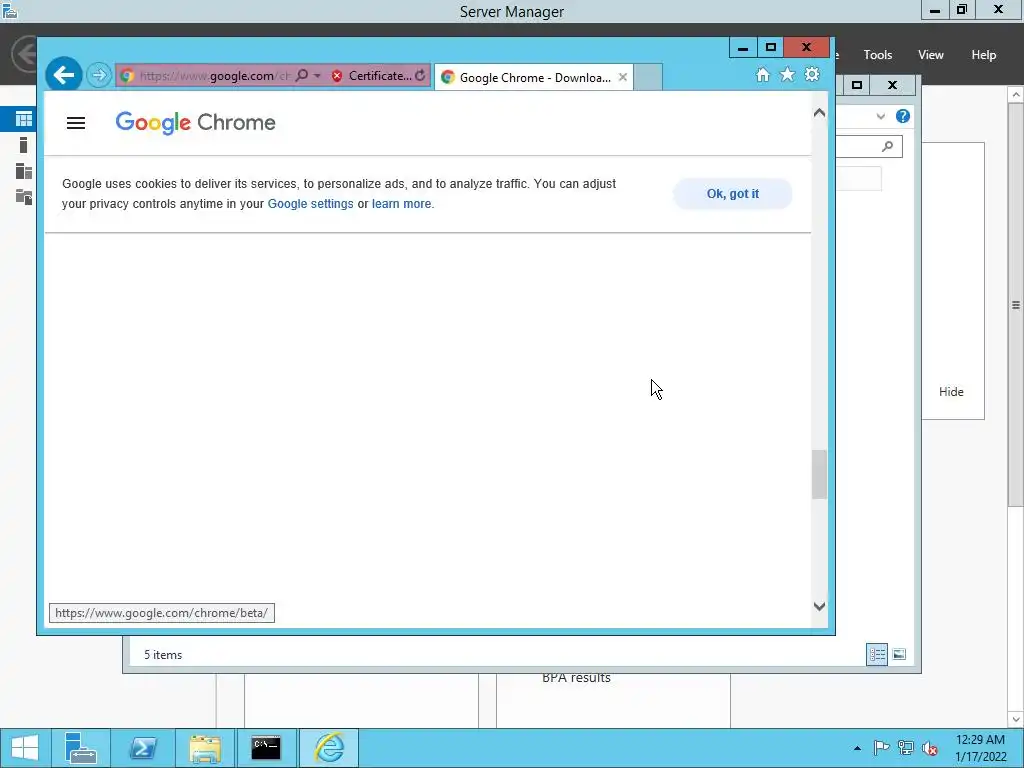Click the network tray icon
This screenshot has height=768, width=1024.
click(x=906, y=748)
